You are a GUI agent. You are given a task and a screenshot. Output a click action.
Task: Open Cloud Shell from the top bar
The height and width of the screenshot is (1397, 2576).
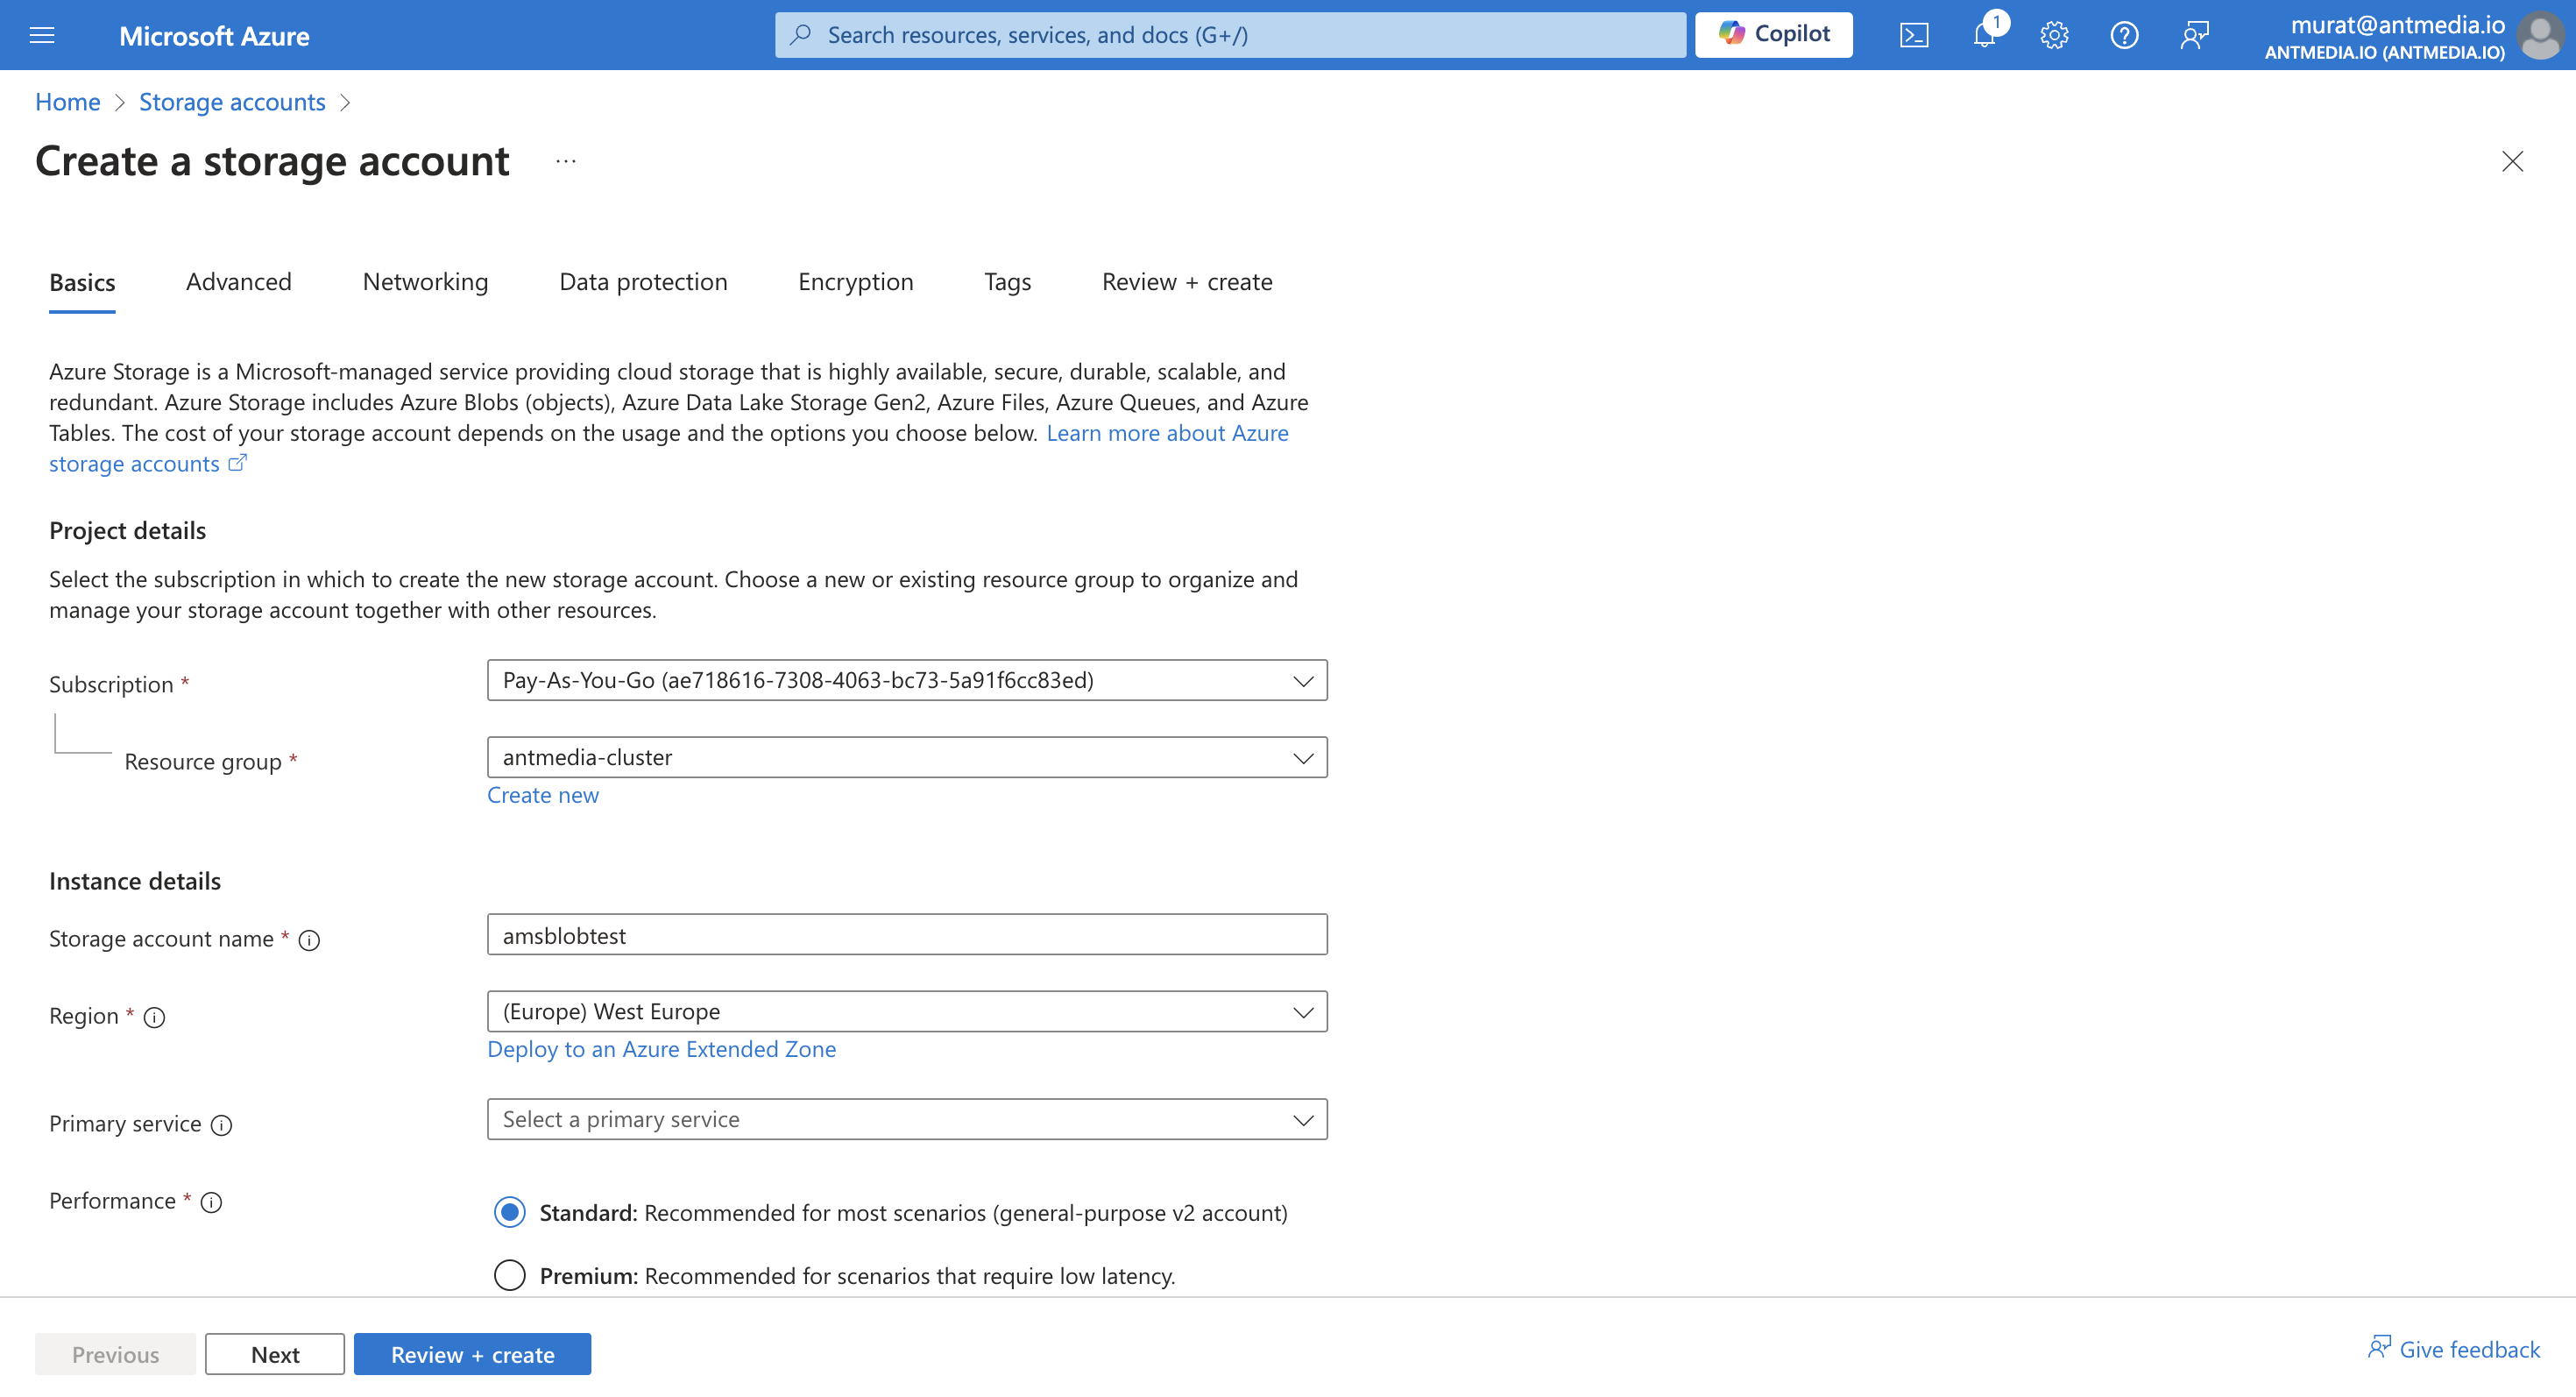1914,35
